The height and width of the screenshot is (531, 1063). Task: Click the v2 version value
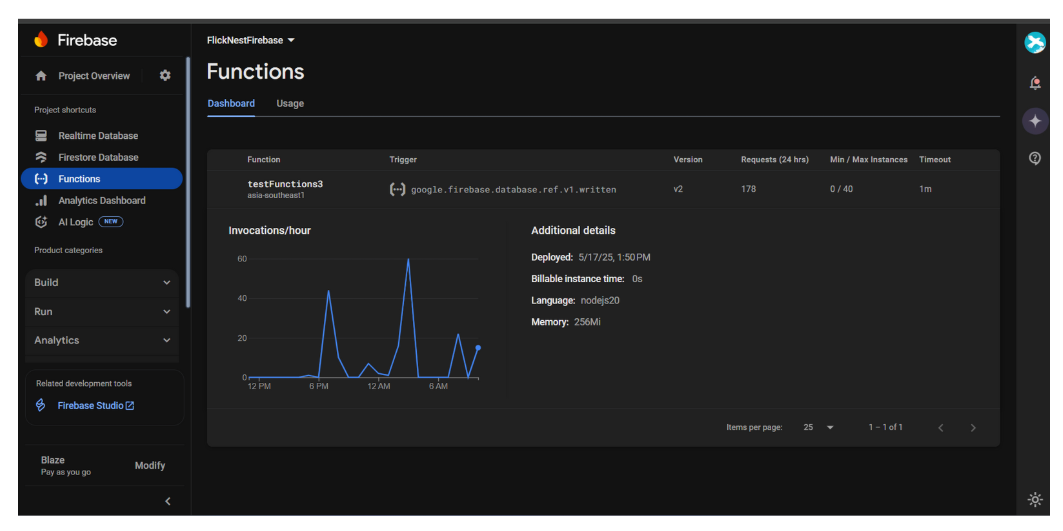[x=678, y=189]
